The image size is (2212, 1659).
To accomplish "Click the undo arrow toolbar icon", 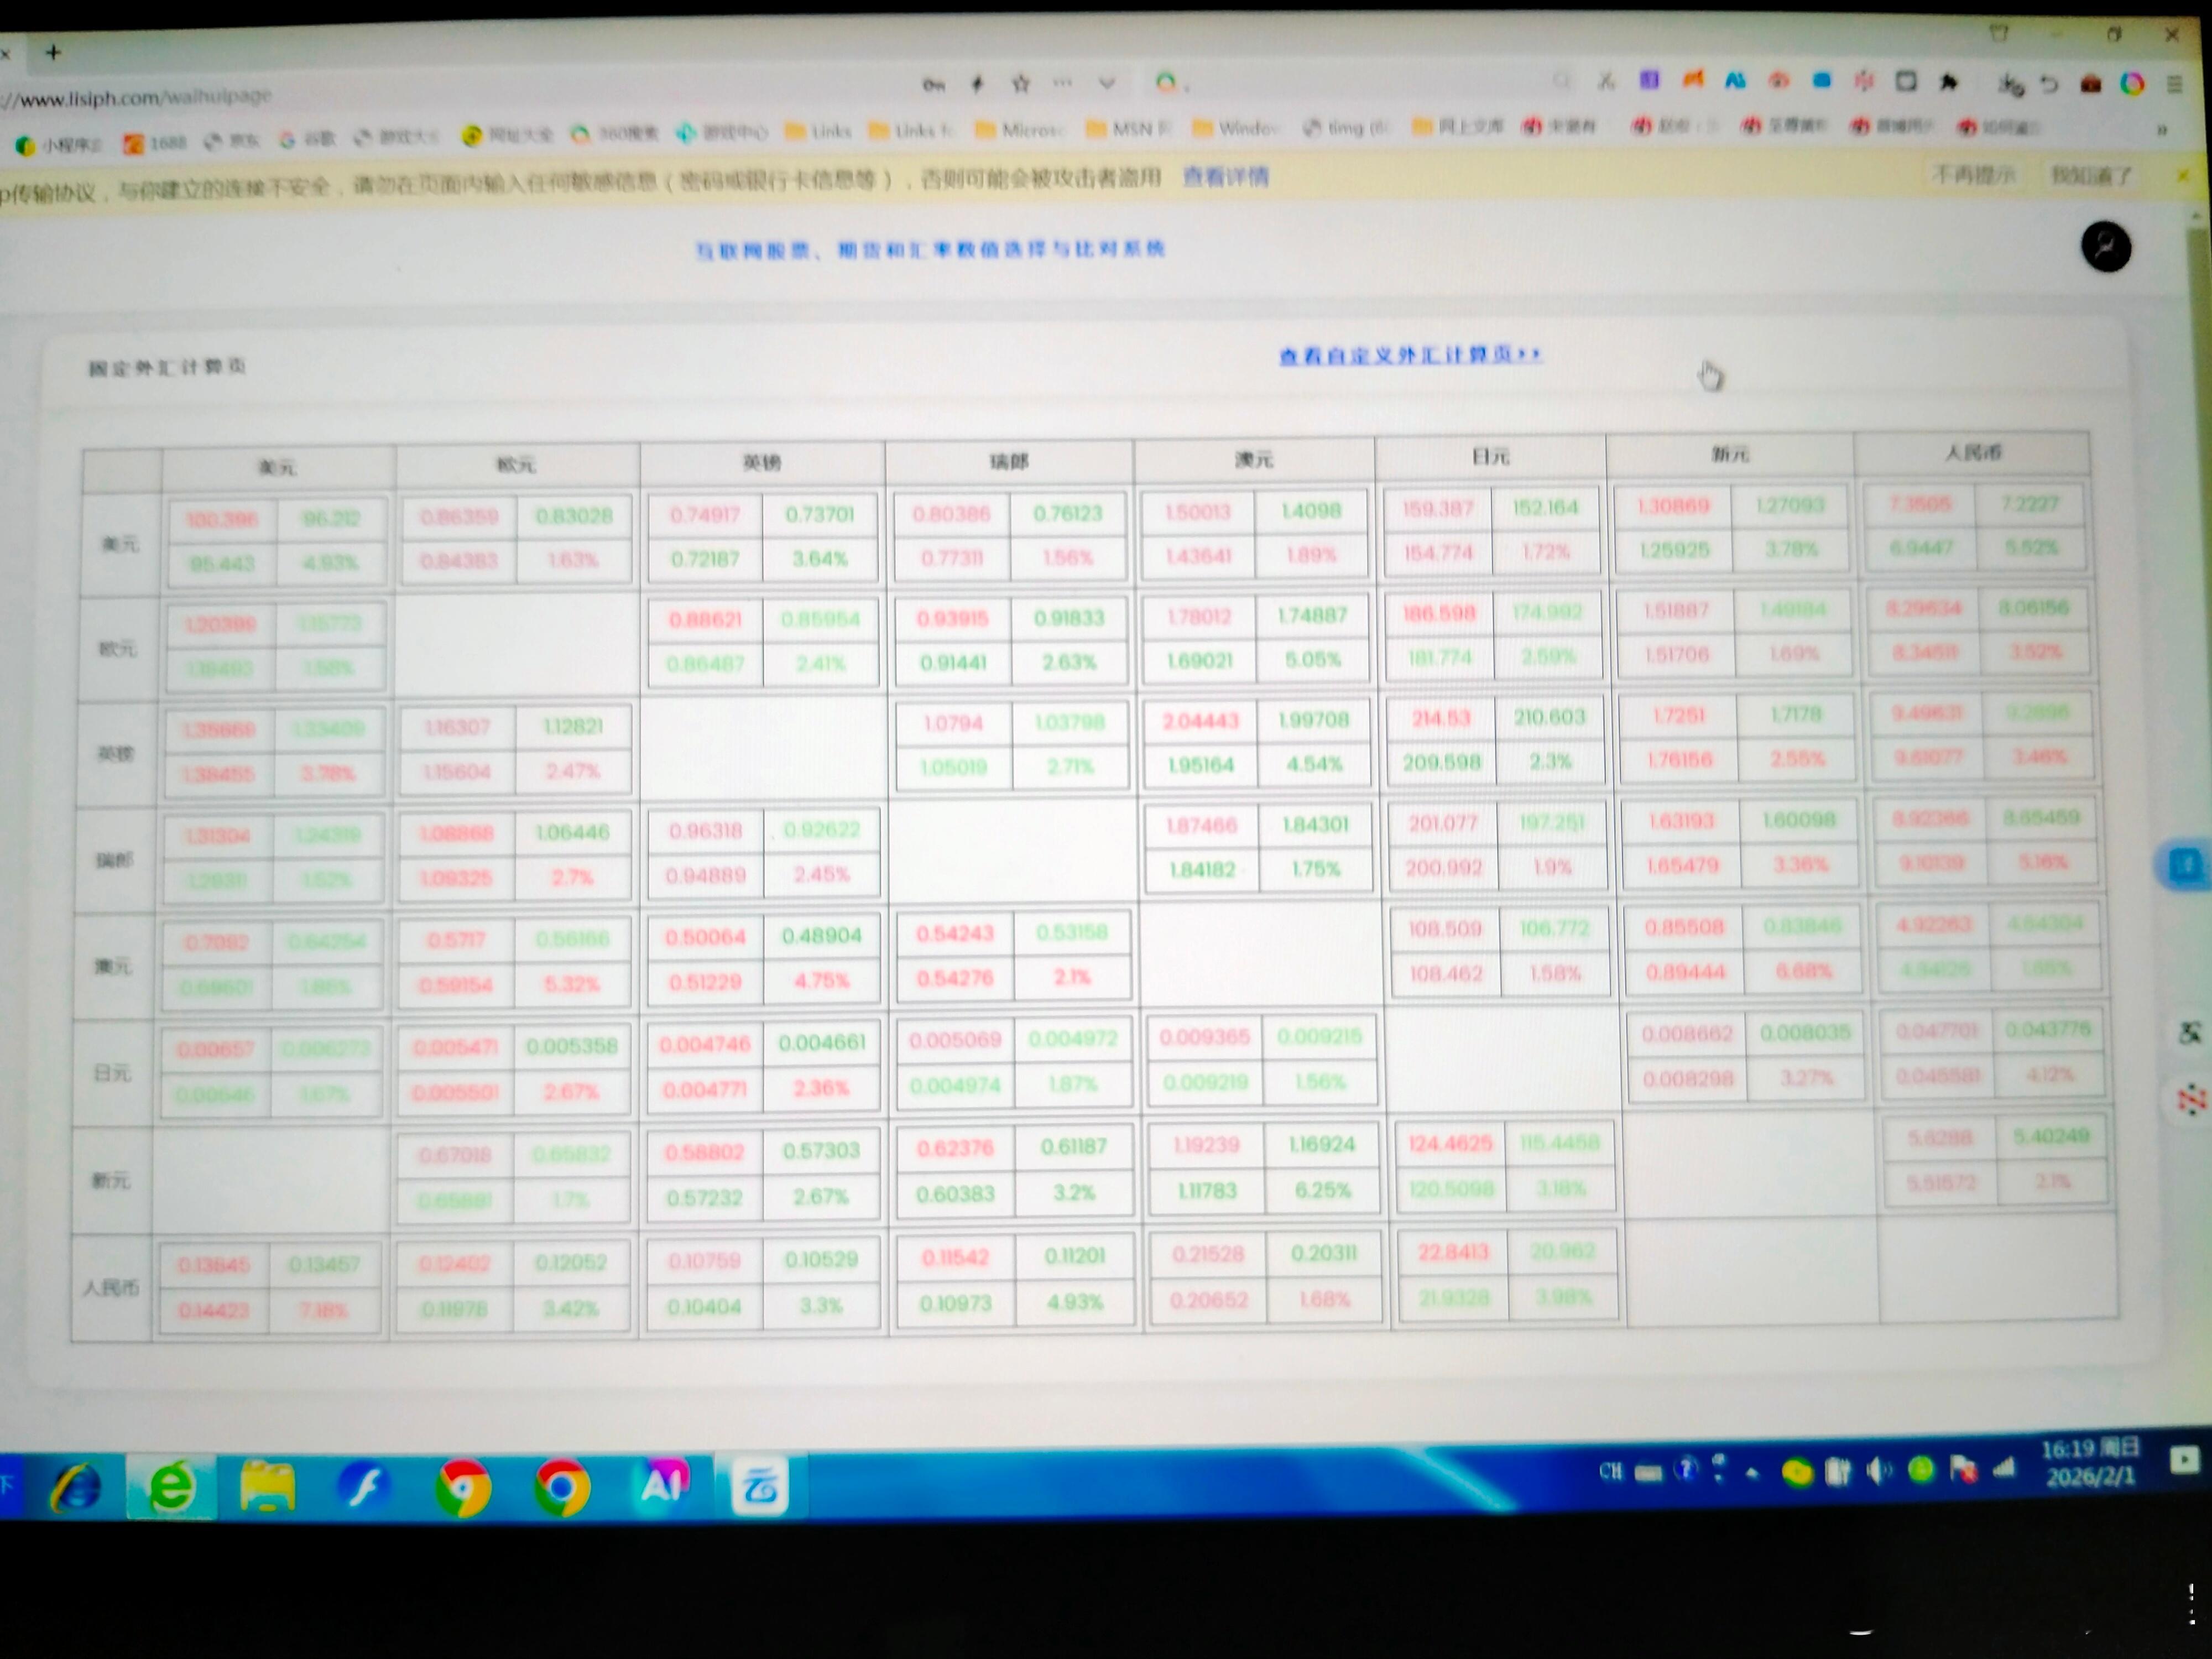I will (x=2049, y=85).
